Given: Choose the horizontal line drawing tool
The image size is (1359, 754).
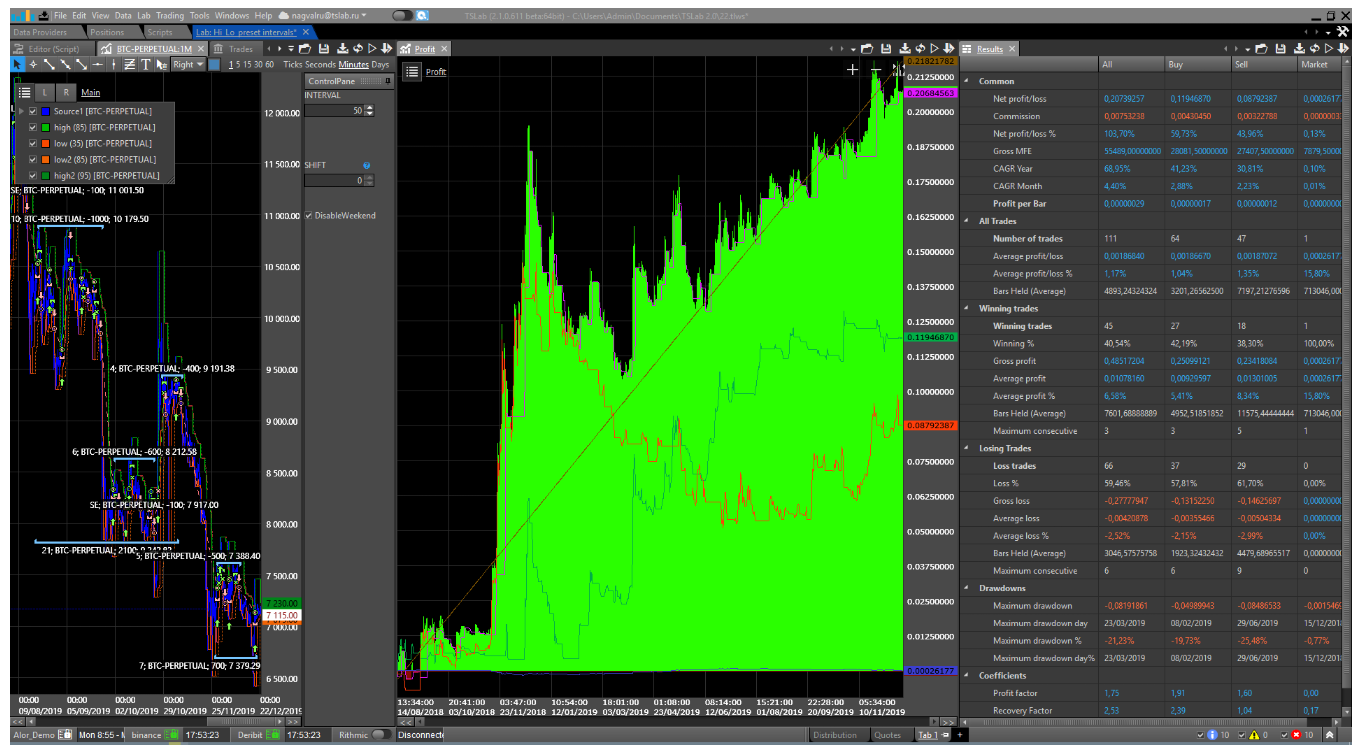Looking at the screenshot, I should 97,64.
